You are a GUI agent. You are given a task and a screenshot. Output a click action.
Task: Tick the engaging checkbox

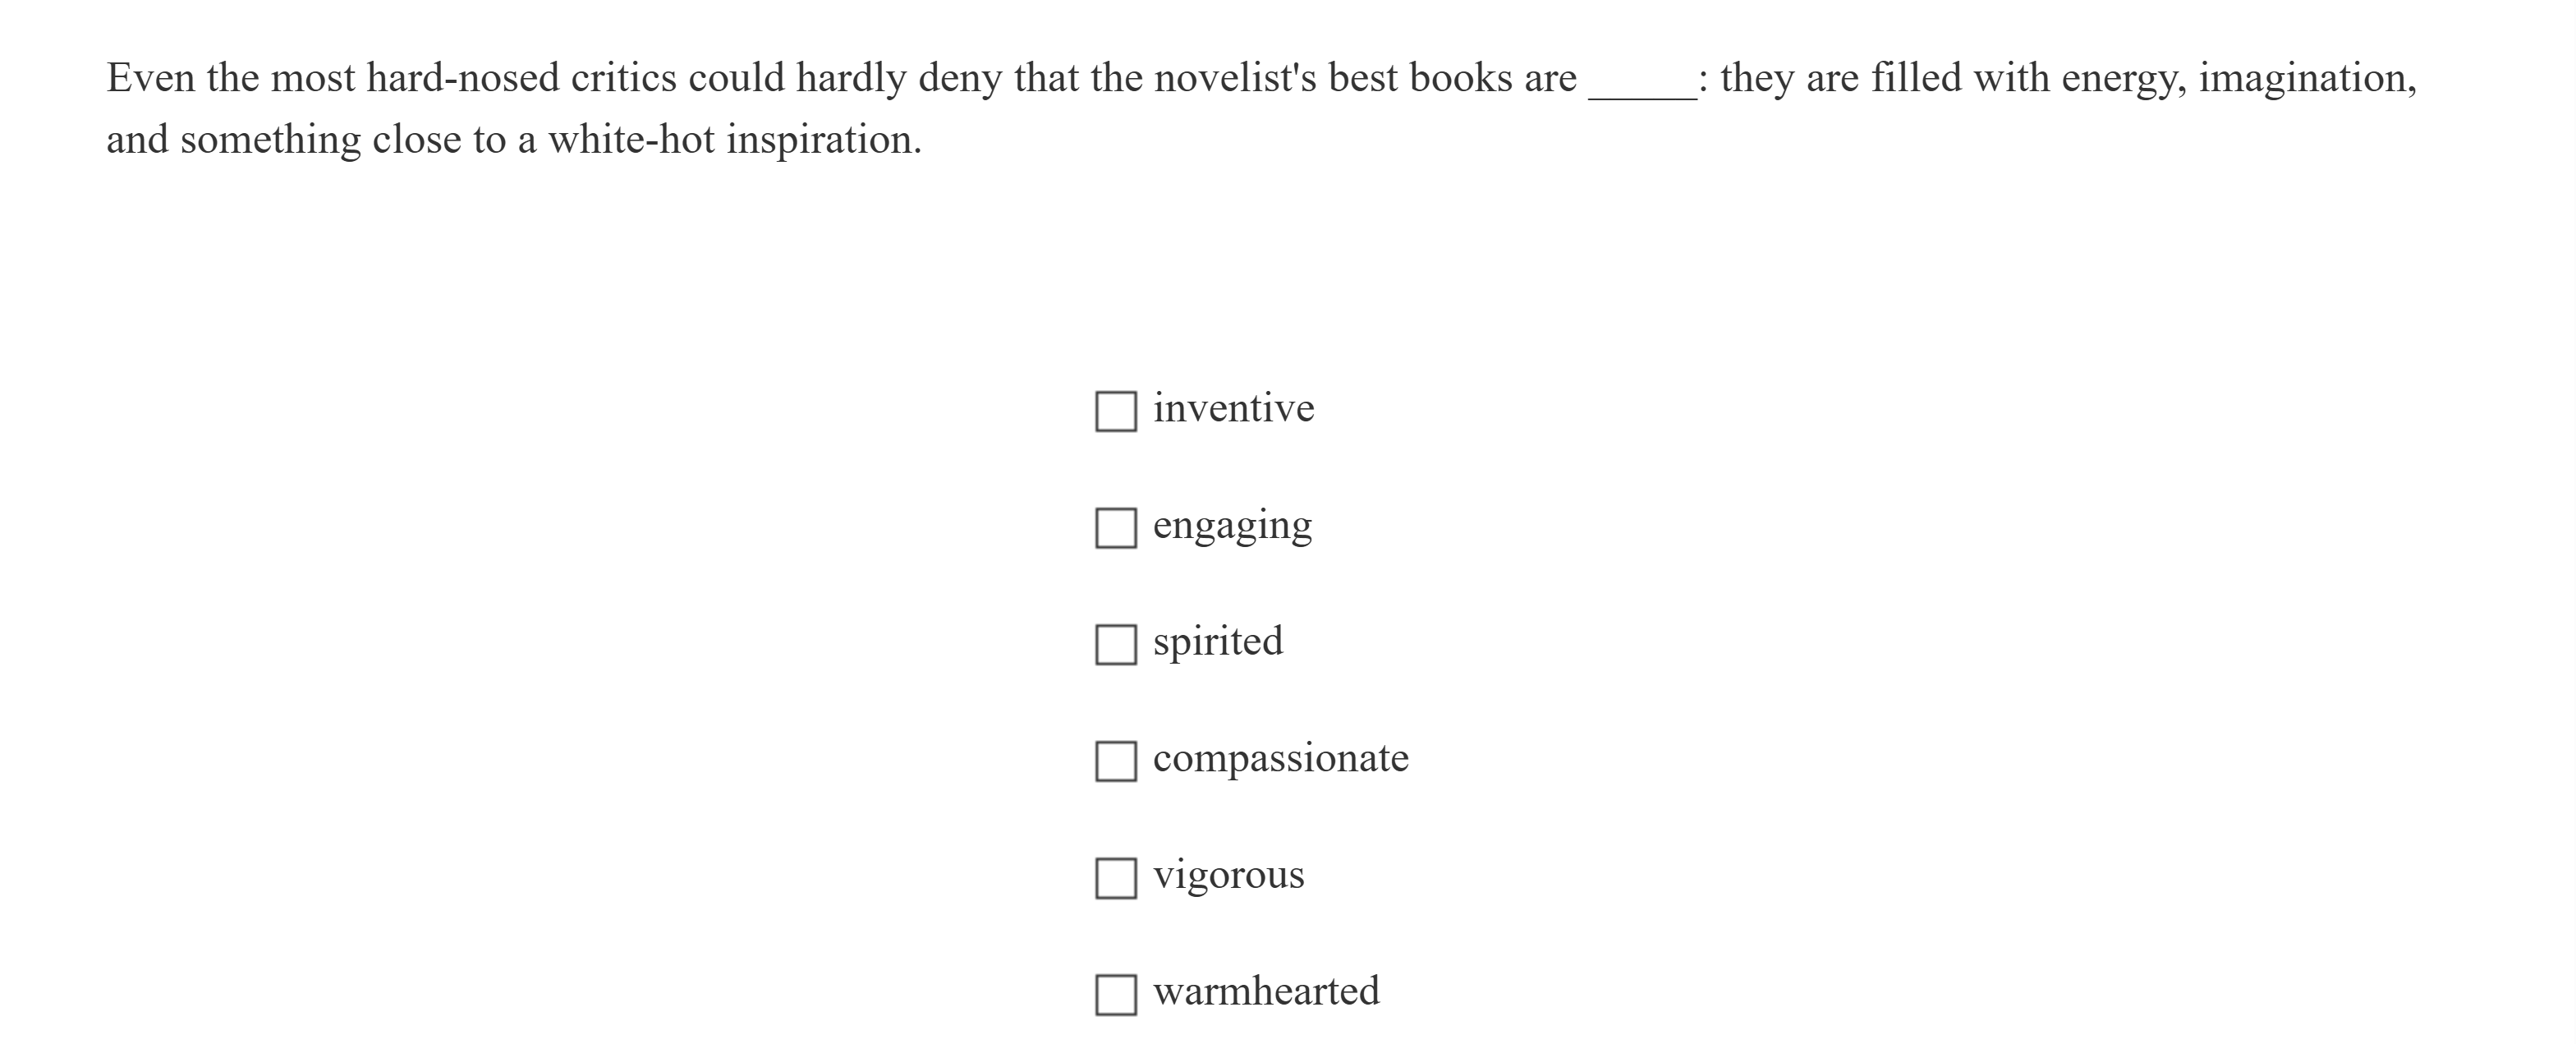click(x=1115, y=528)
